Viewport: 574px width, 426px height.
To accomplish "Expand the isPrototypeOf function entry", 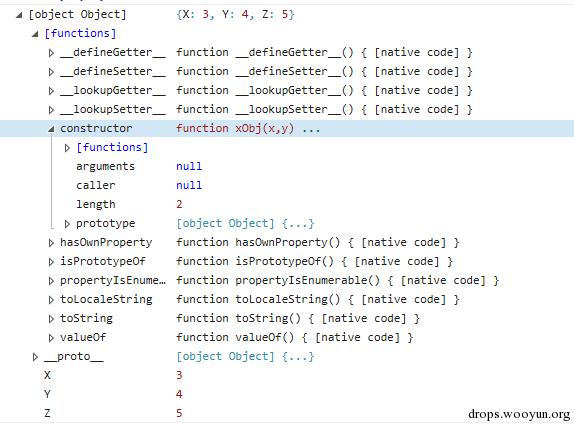I will pyautogui.click(x=51, y=262).
